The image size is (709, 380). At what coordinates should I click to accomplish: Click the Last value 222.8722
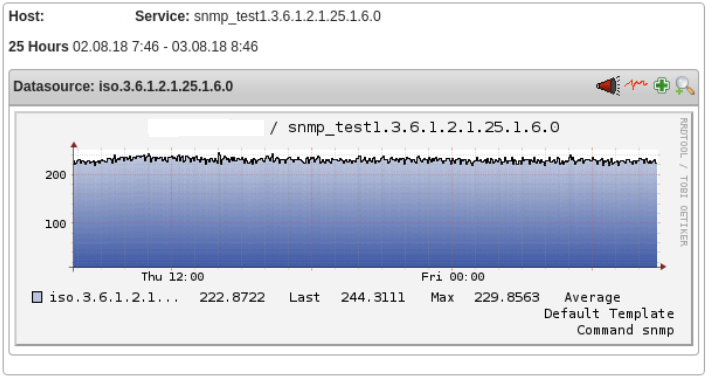pos(232,297)
